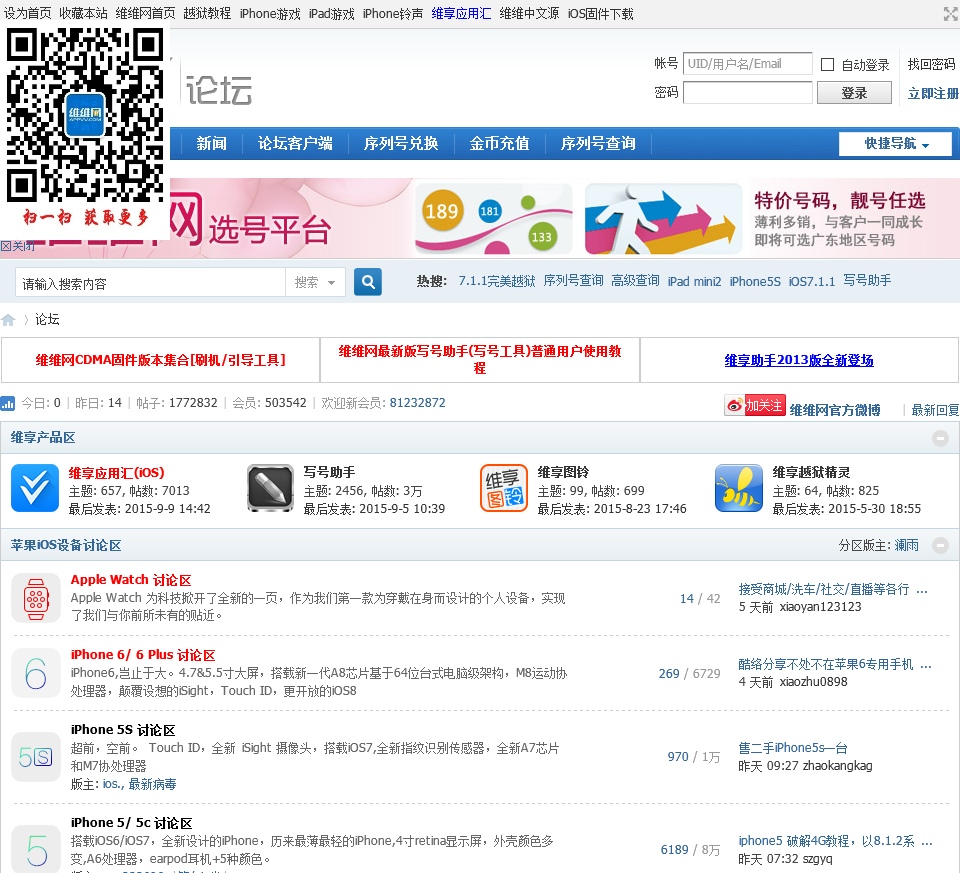Open 维享应用汇(iOS) forum title

[x=116, y=473]
